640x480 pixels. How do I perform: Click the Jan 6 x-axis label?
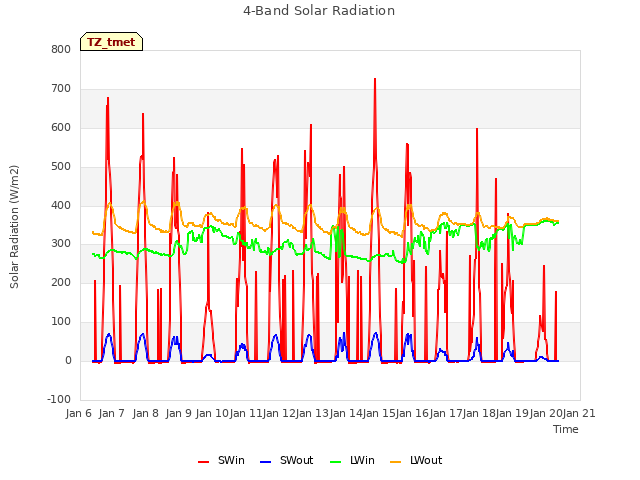click(x=78, y=413)
